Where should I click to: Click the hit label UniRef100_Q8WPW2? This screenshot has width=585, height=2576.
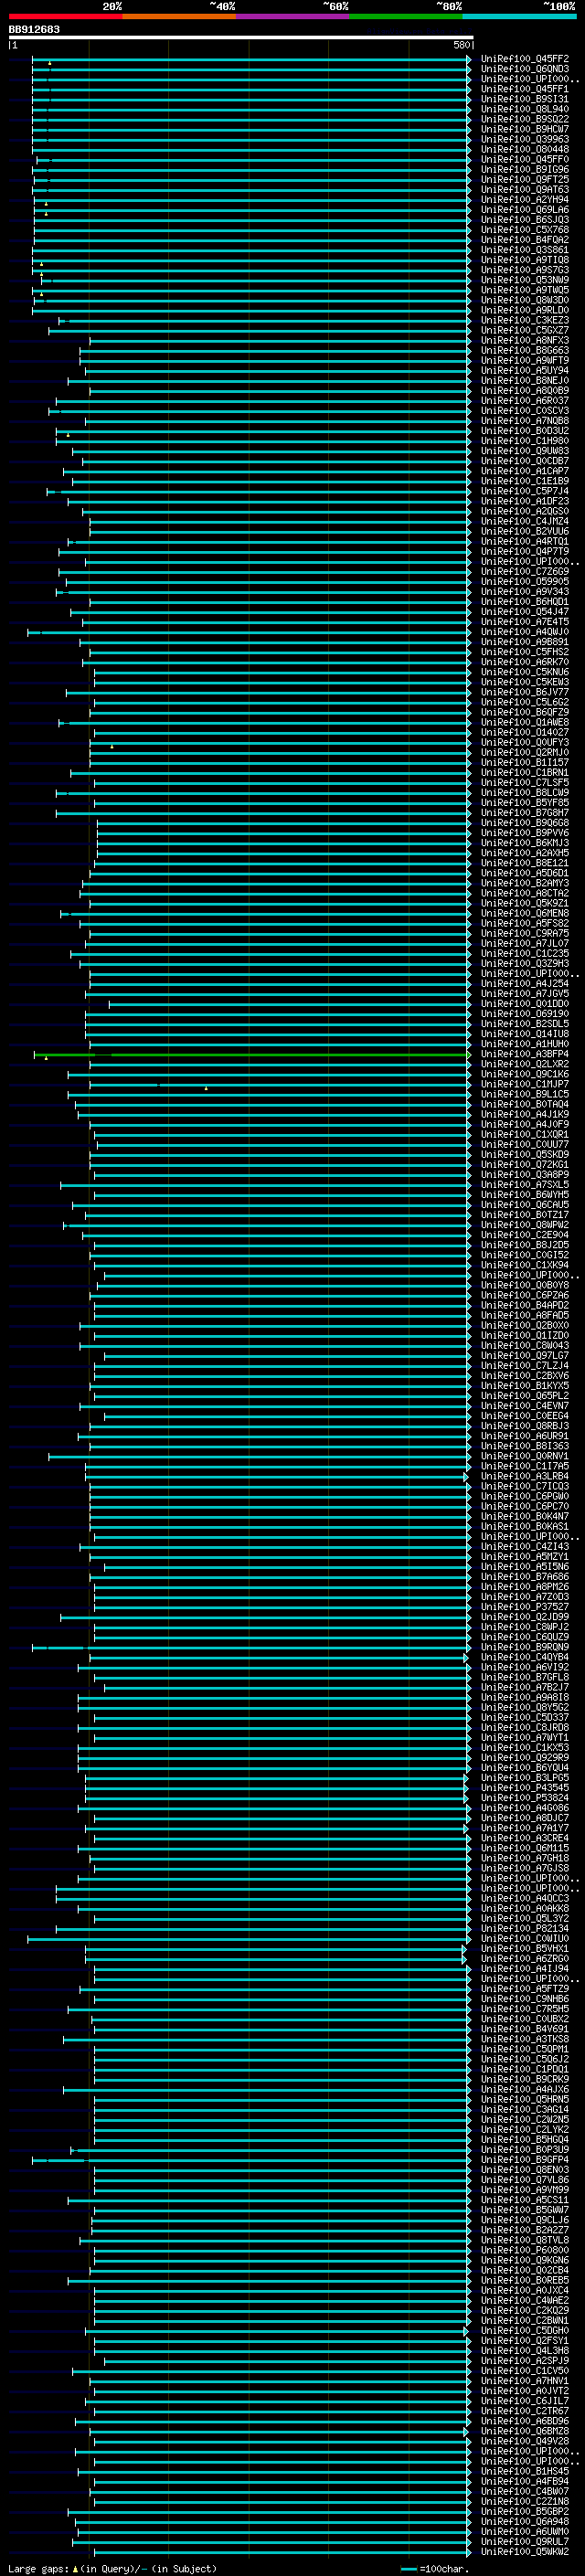(525, 1225)
